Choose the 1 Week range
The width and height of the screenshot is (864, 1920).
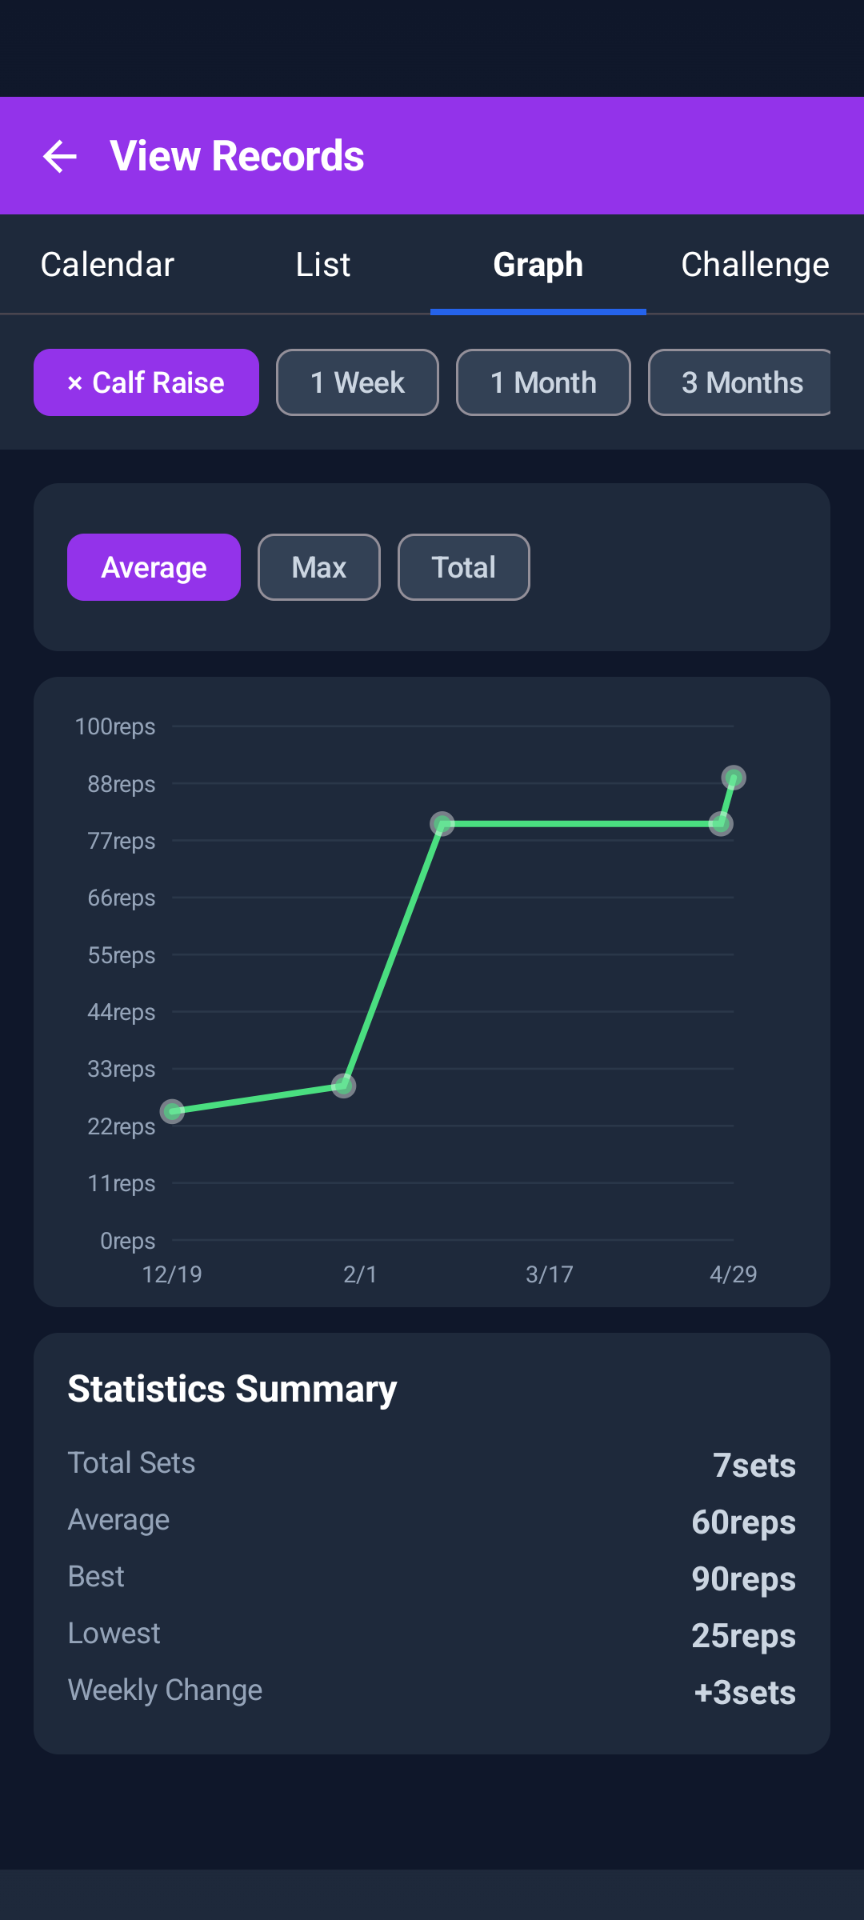click(357, 382)
